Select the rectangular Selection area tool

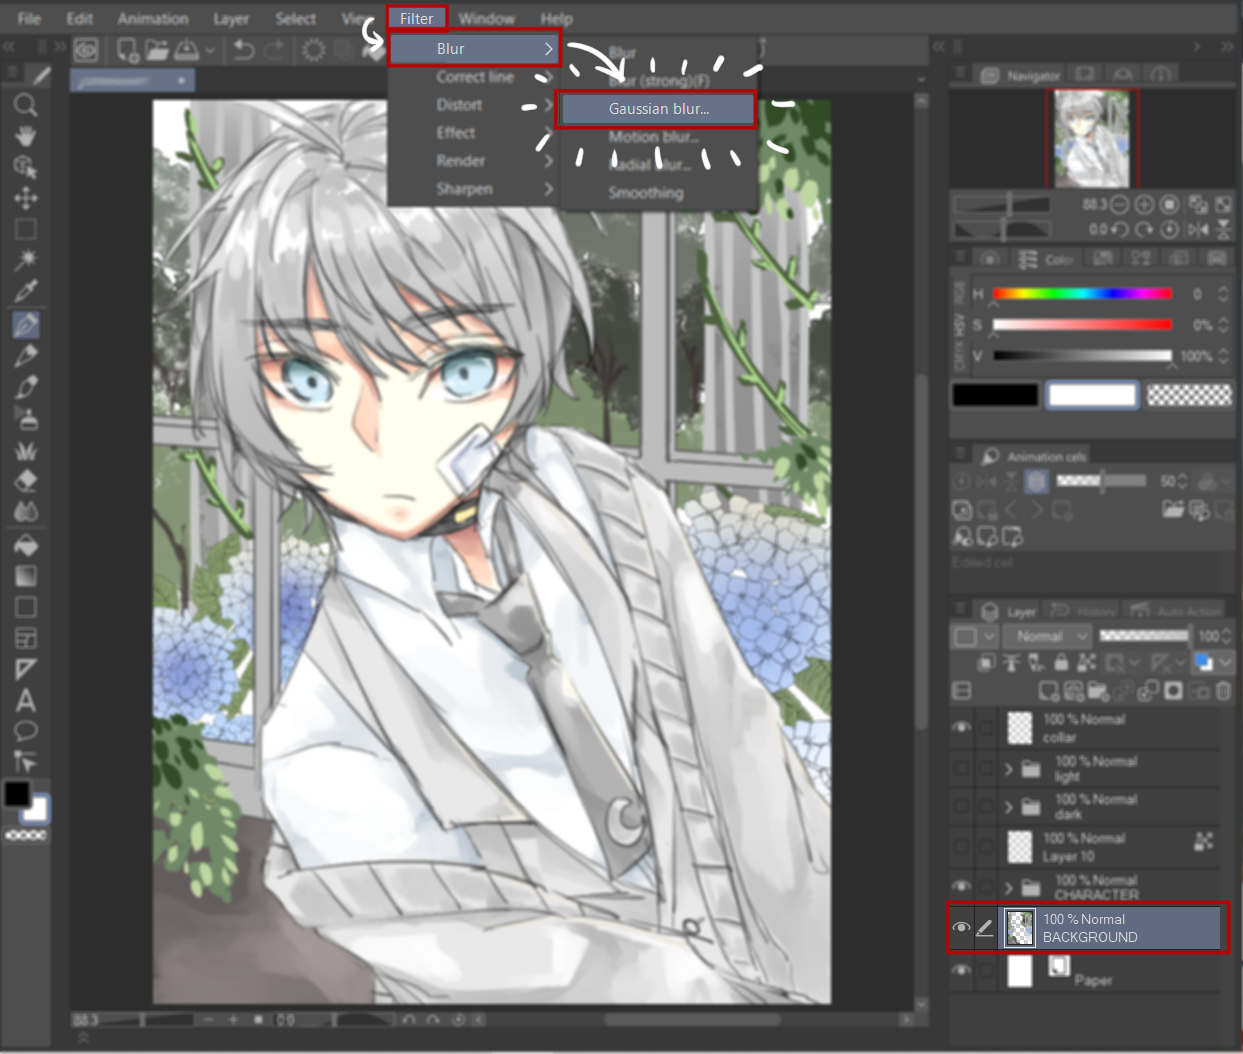point(26,229)
